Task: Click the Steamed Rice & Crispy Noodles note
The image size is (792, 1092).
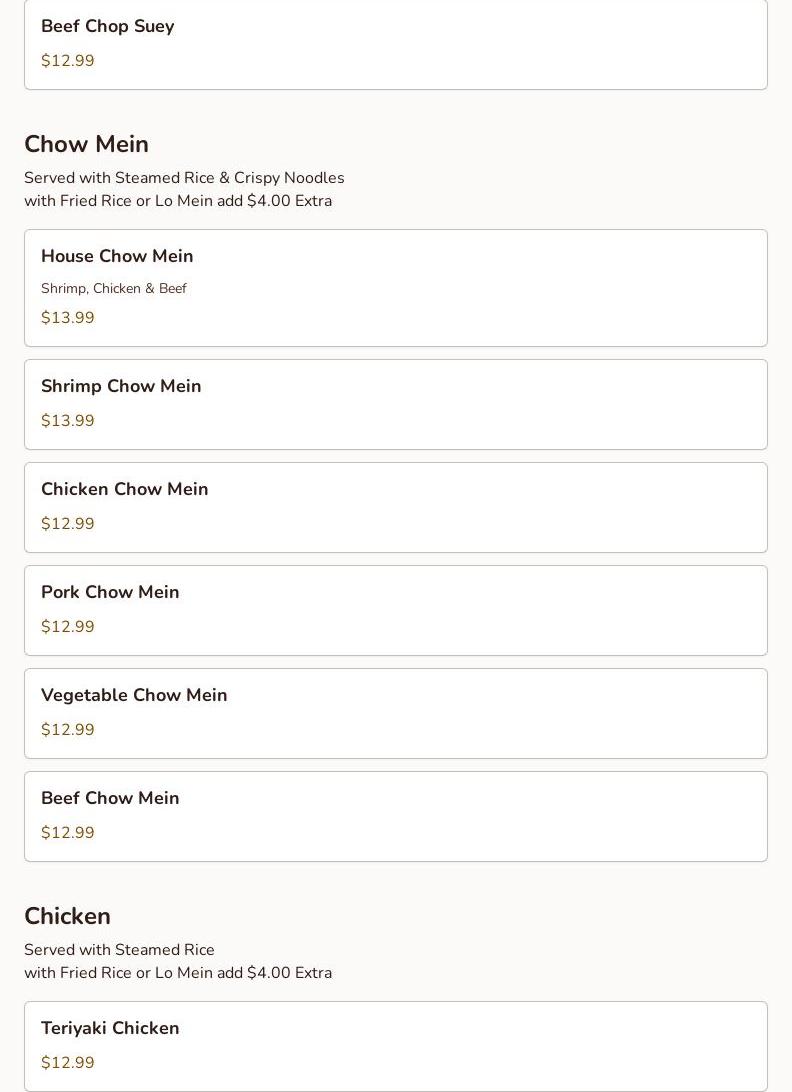Action: tap(184, 178)
